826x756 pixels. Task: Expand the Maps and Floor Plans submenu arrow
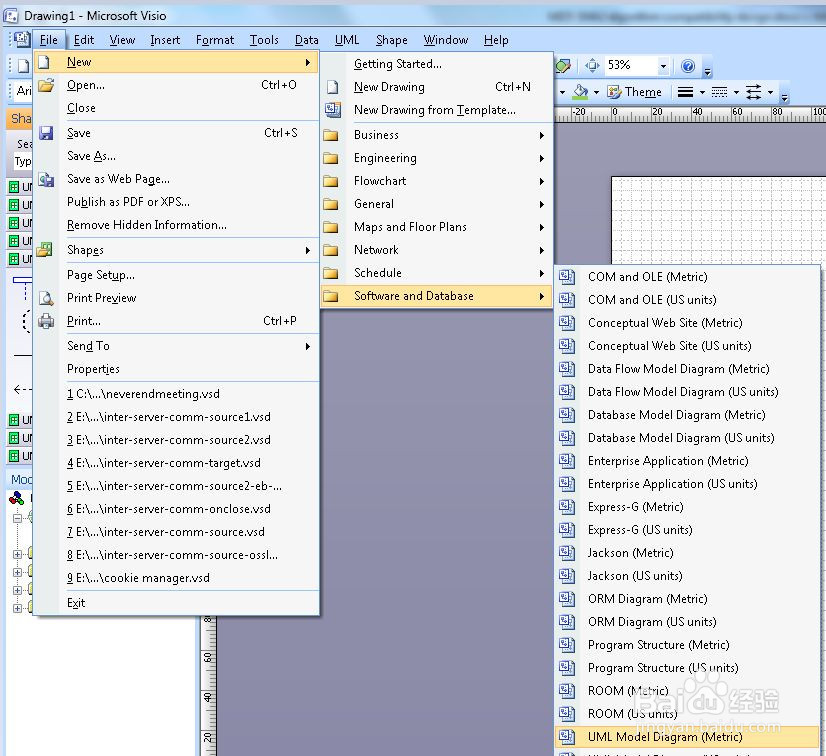coord(542,227)
